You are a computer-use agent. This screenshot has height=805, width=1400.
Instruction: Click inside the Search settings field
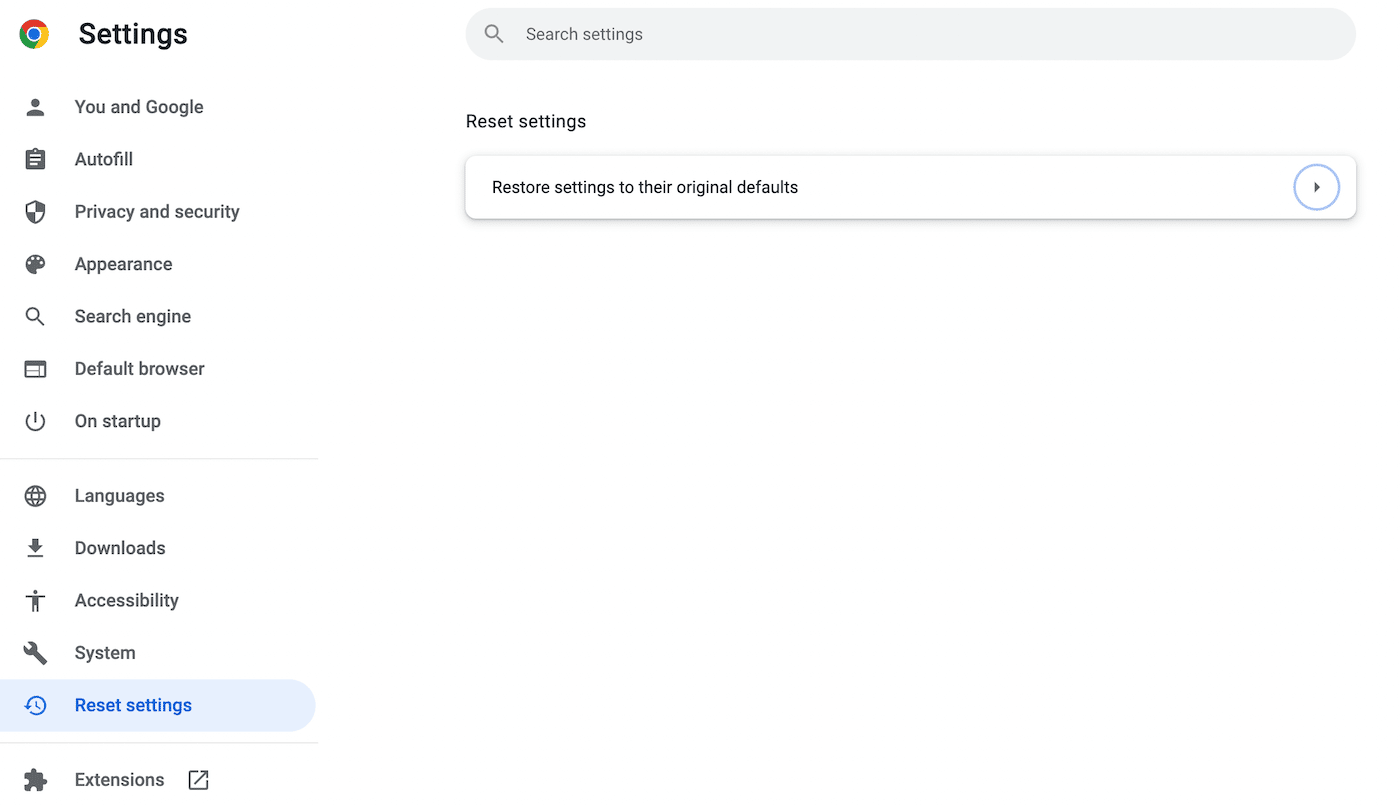tap(909, 33)
